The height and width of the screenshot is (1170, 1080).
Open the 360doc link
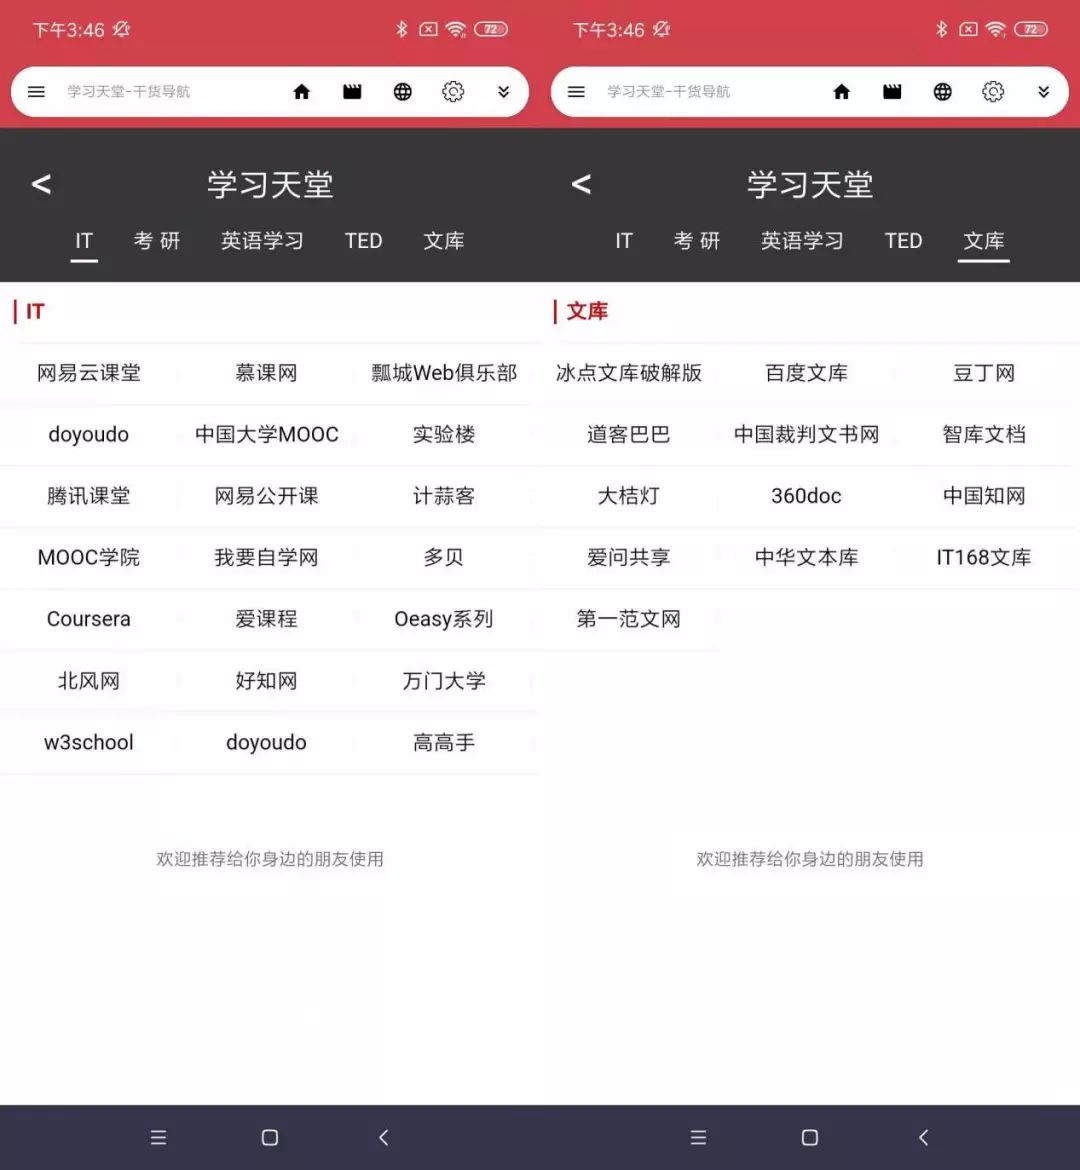(807, 496)
